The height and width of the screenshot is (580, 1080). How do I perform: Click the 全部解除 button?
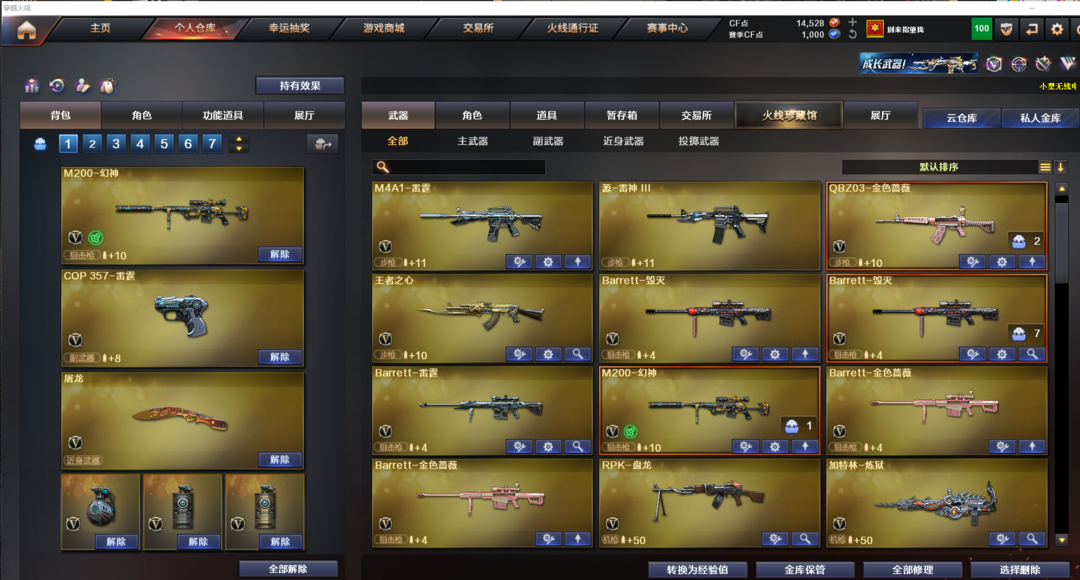[x=288, y=569]
